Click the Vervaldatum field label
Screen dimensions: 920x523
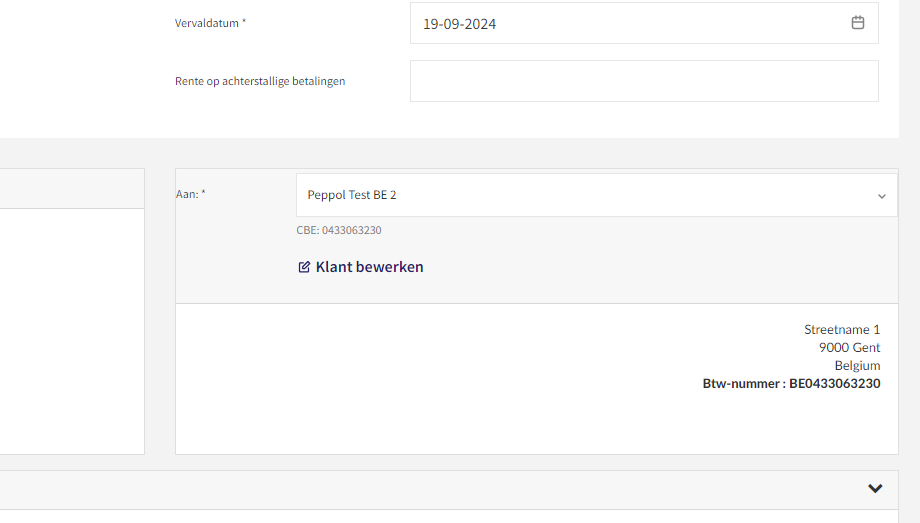click(x=208, y=23)
